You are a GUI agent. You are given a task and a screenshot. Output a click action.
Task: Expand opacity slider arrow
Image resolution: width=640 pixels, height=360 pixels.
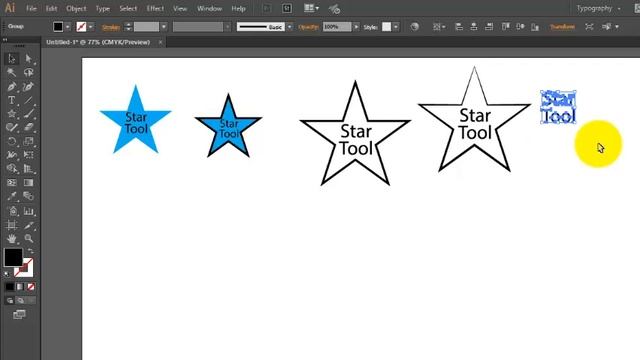coord(356,27)
